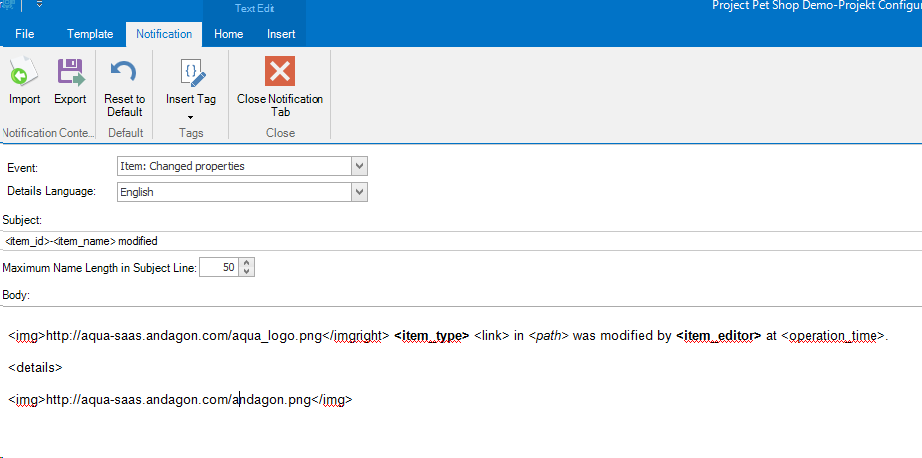Click the red Close Notification Tab icon
This screenshot has width=922, height=458.
click(280, 72)
